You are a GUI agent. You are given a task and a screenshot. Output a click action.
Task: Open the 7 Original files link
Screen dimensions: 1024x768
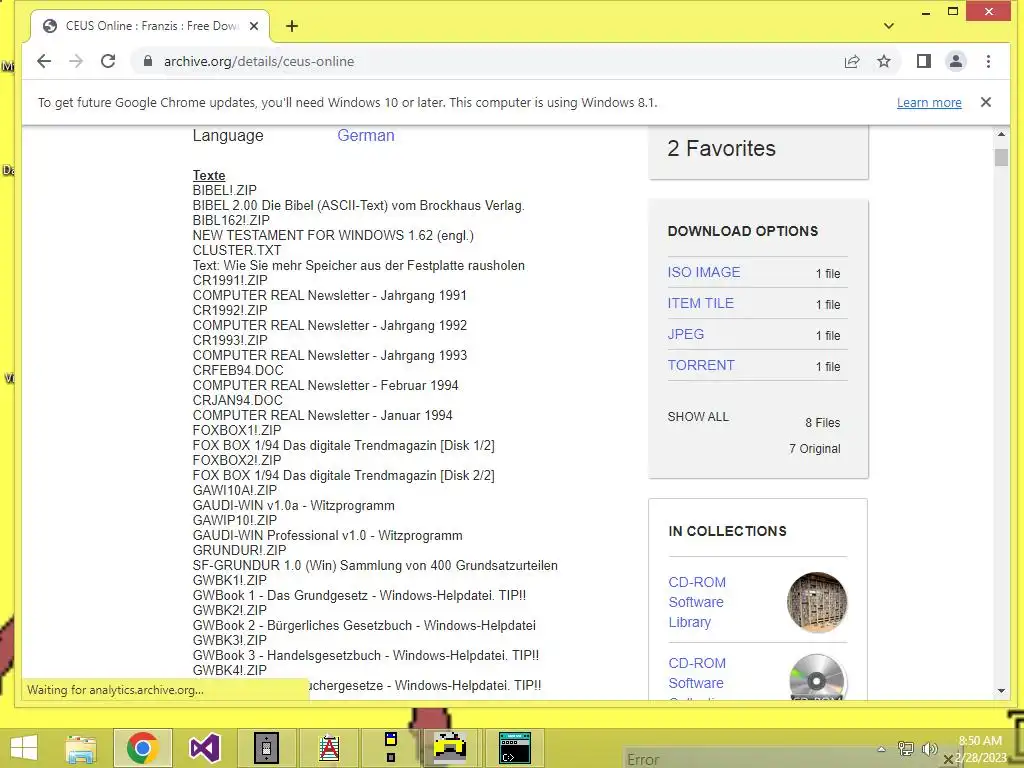tap(814, 449)
